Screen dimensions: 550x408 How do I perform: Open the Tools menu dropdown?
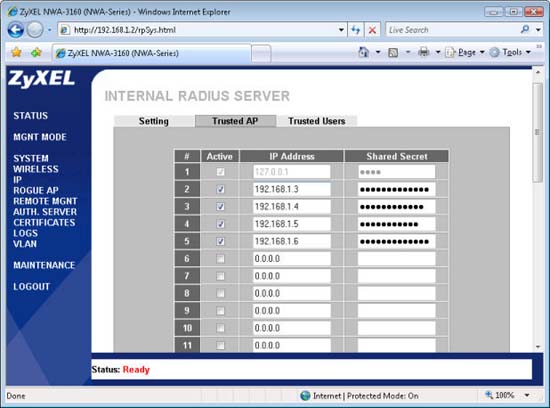[510, 52]
